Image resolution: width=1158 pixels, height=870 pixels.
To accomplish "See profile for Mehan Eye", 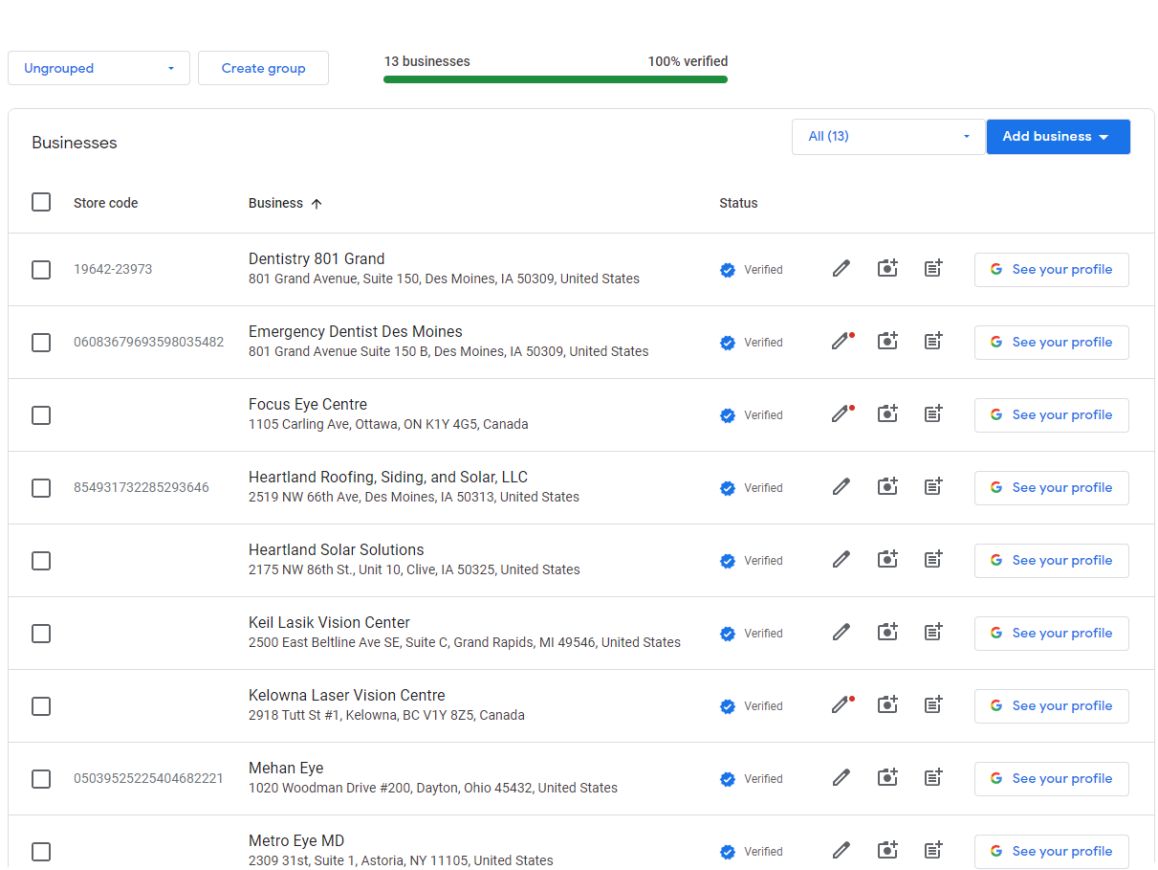I will pyautogui.click(x=1051, y=778).
